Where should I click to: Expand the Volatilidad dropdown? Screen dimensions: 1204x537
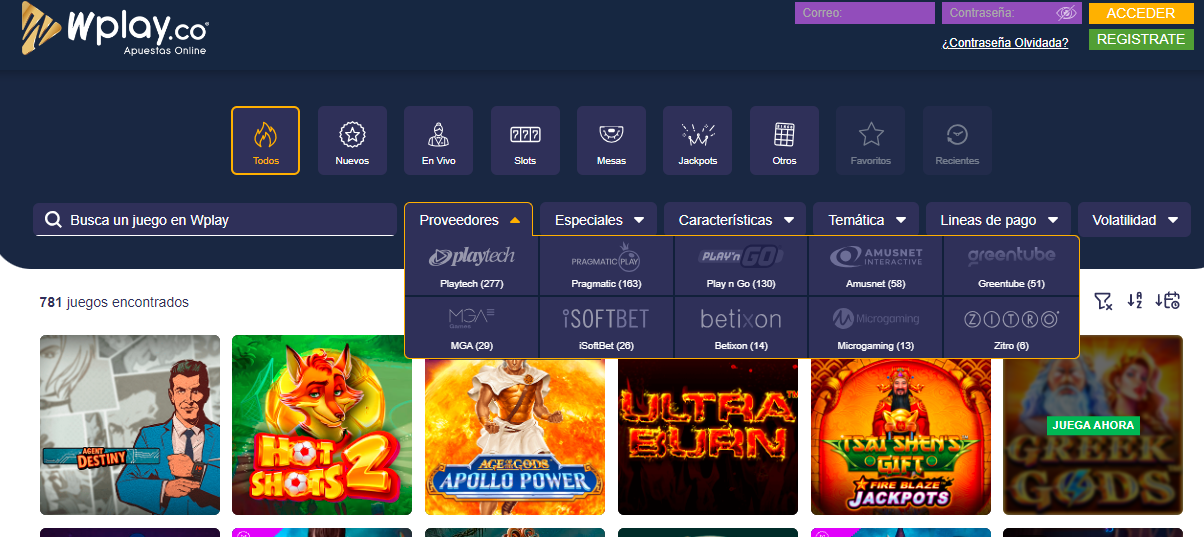(x=1134, y=220)
